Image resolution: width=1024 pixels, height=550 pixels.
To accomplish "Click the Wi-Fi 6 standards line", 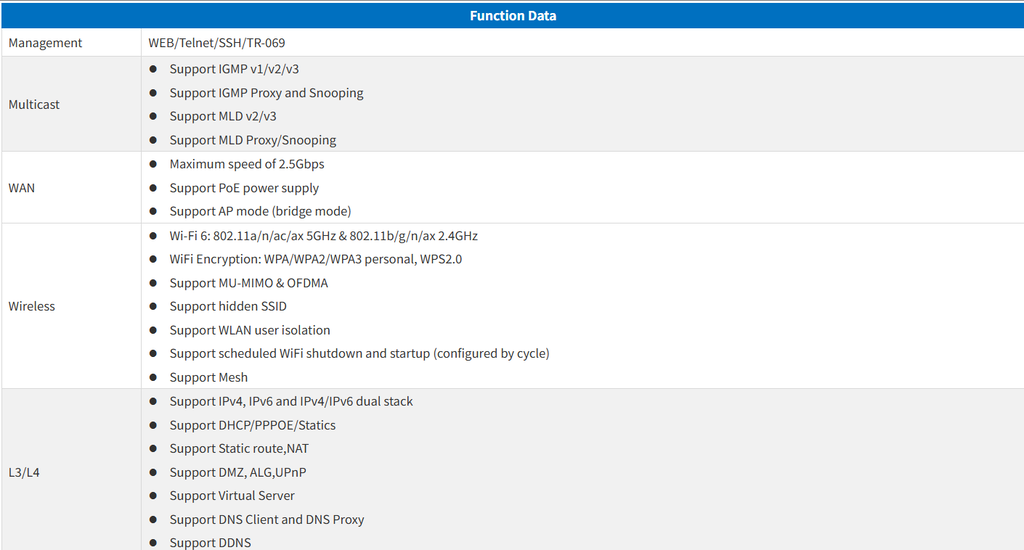I will 323,236.
